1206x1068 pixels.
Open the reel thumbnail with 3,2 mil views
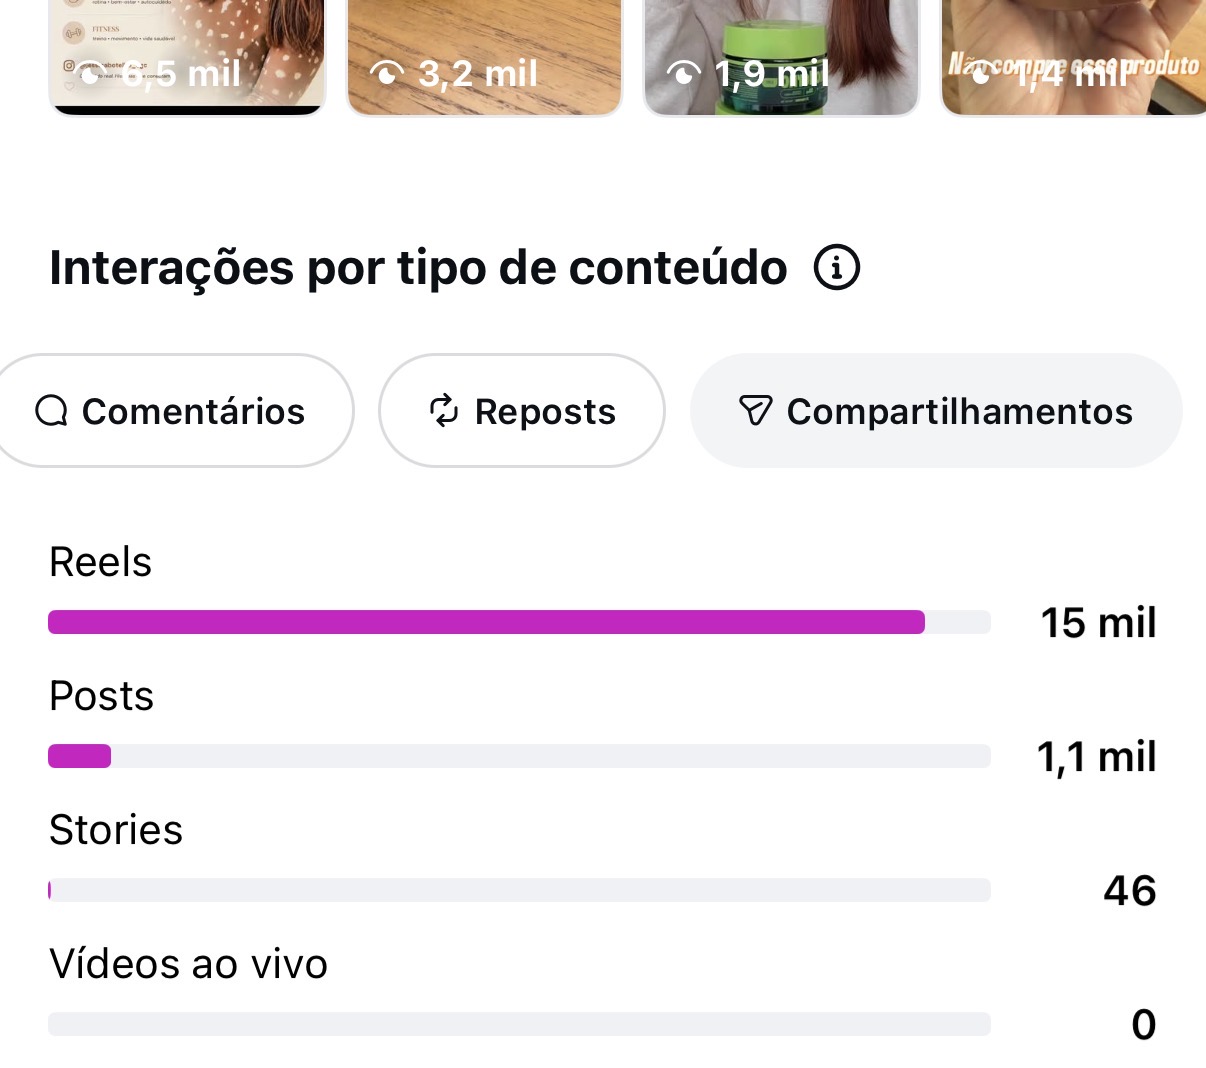pos(484,57)
